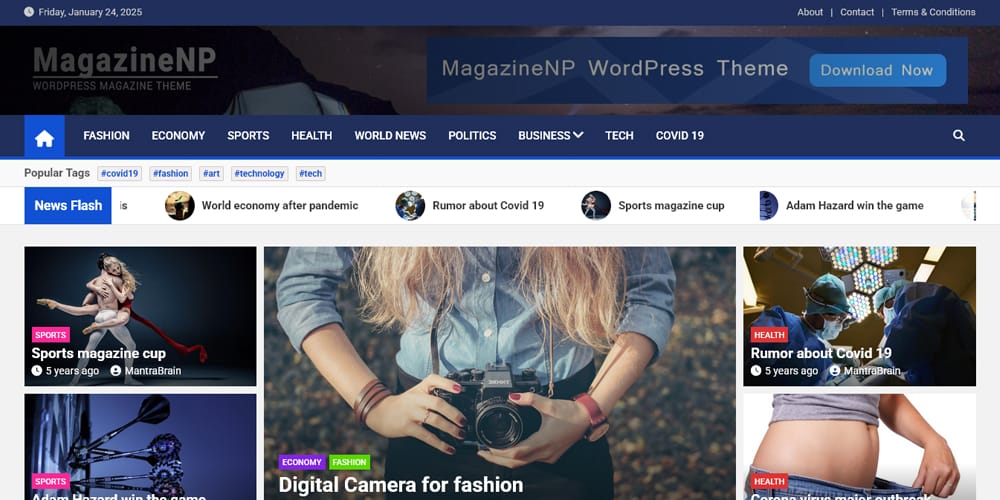The image size is (1000, 500).
Task: Click the clock icon beside the date
Action: coord(29,12)
